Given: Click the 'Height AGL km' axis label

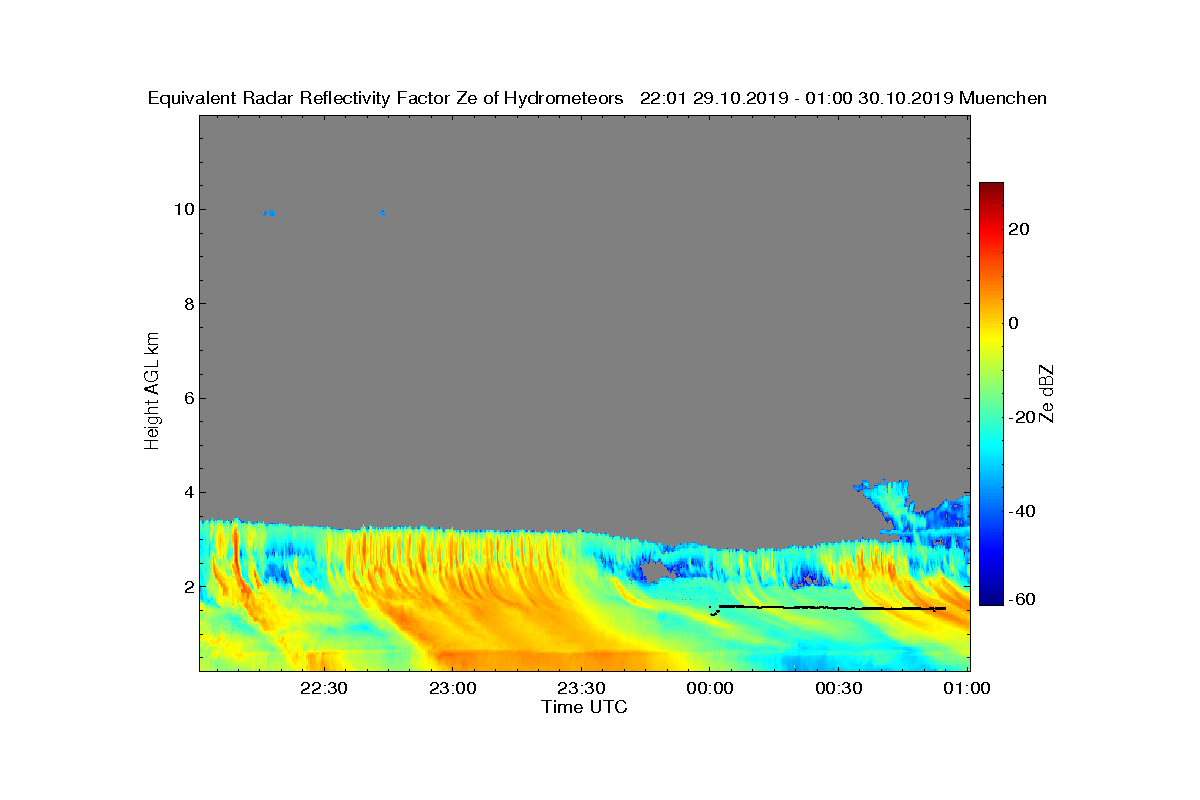Looking at the screenshot, I should [152, 393].
